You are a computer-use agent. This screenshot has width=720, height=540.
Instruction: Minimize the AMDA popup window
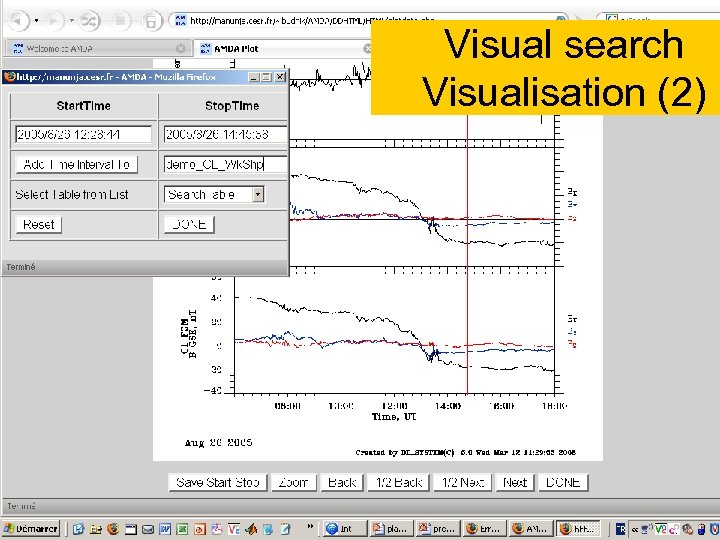[x=254, y=77]
